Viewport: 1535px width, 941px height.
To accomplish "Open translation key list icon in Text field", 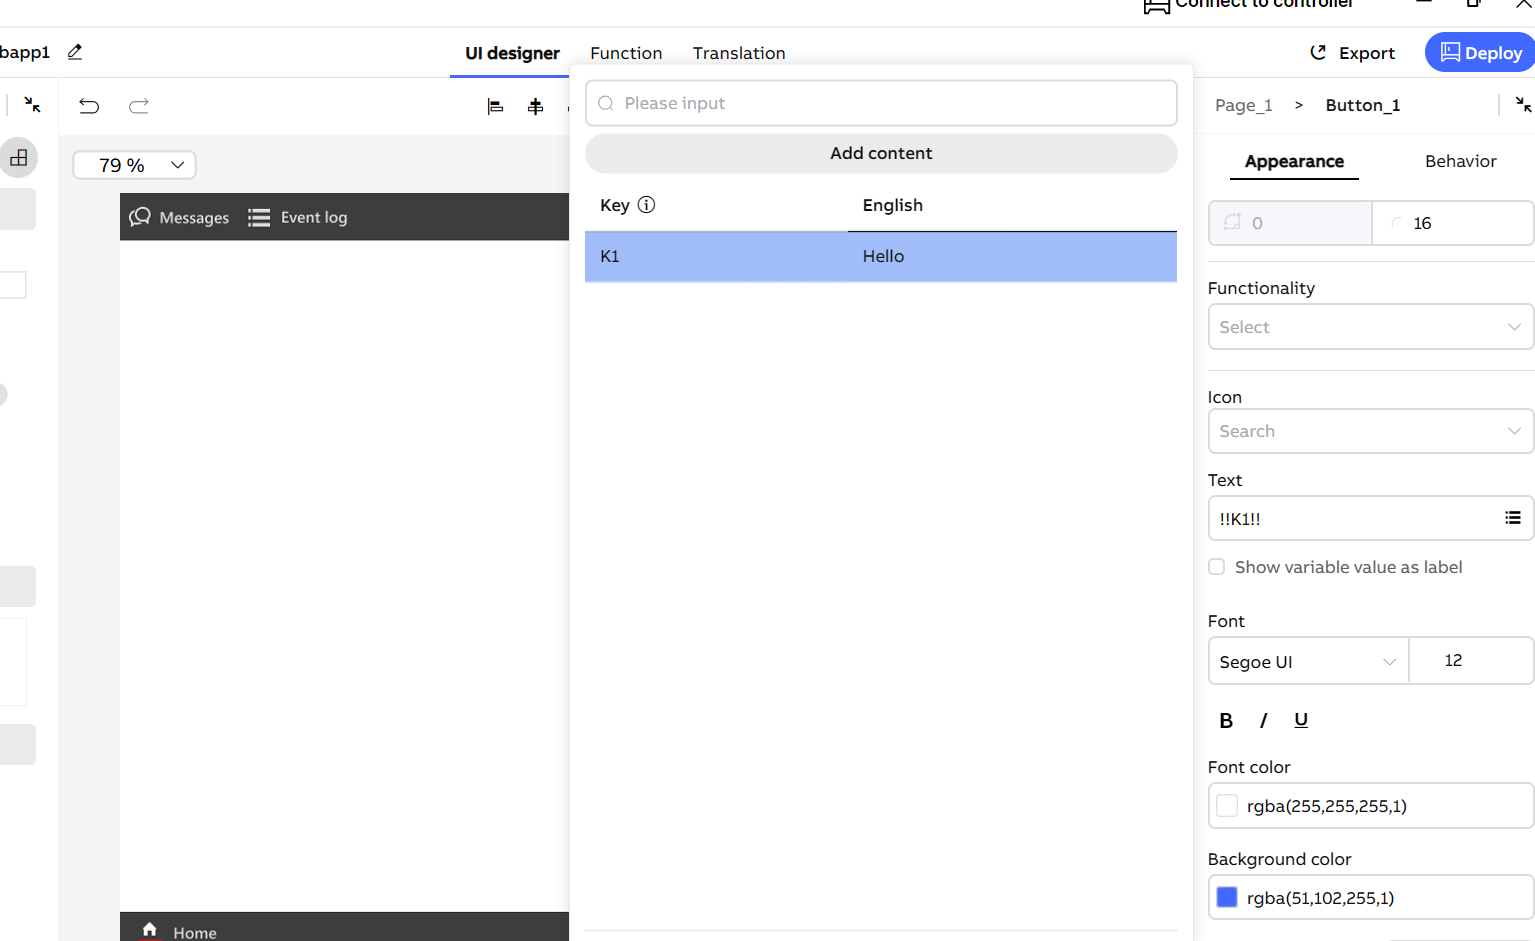I will click(x=1512, y=518).
